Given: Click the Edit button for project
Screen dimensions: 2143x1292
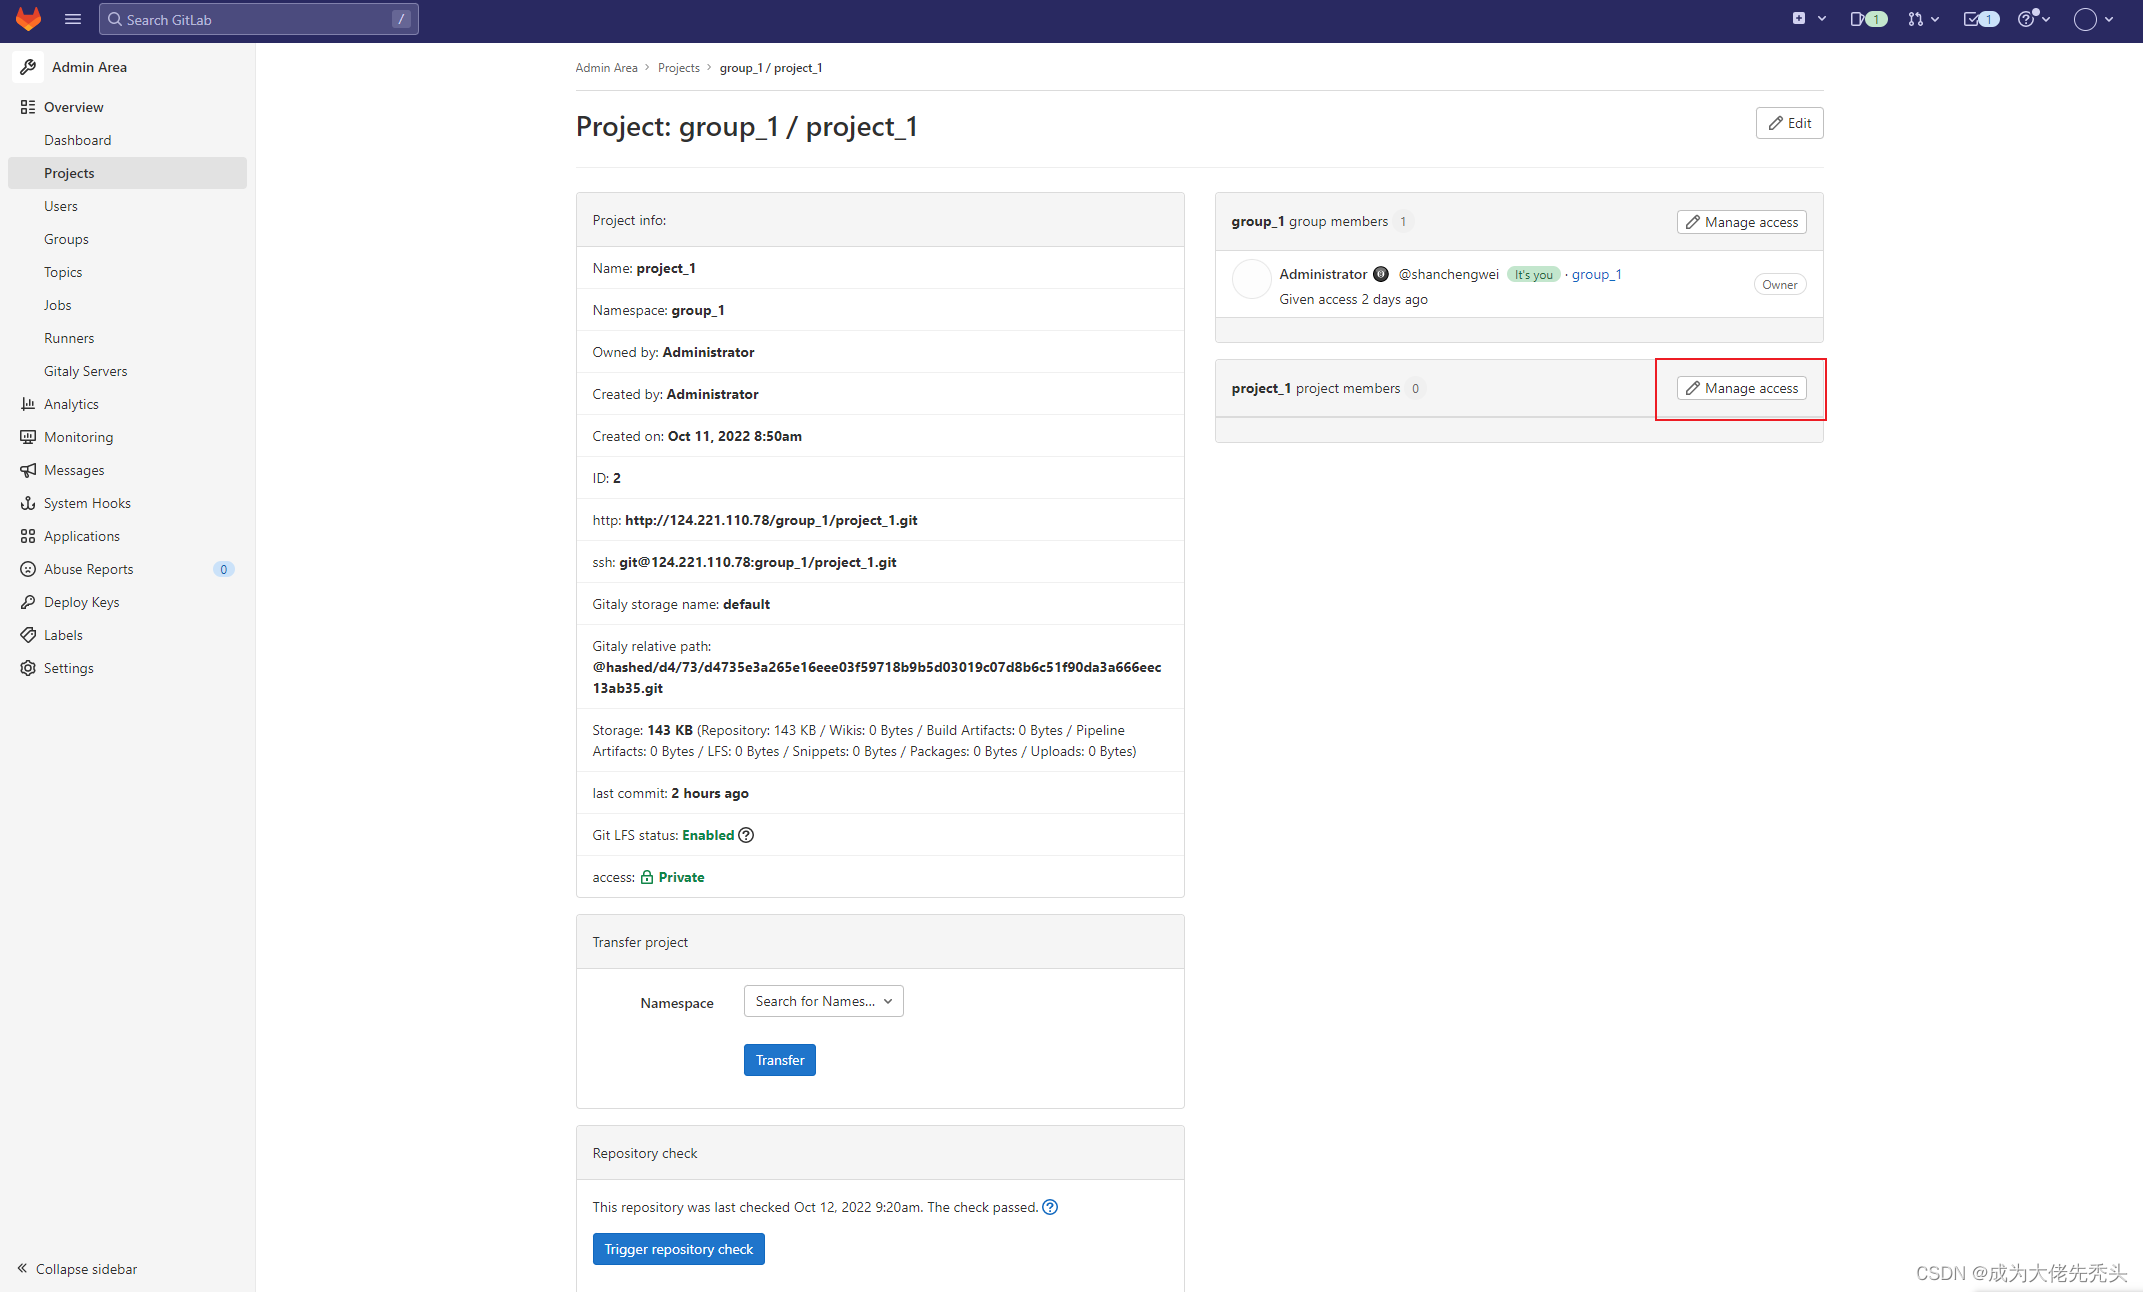Looking at the screenshot, I should click(x=1789, y=122).
